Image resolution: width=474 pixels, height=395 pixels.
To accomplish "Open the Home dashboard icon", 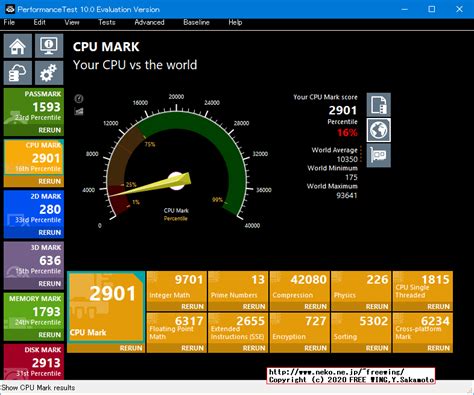I will click(18, 46).
